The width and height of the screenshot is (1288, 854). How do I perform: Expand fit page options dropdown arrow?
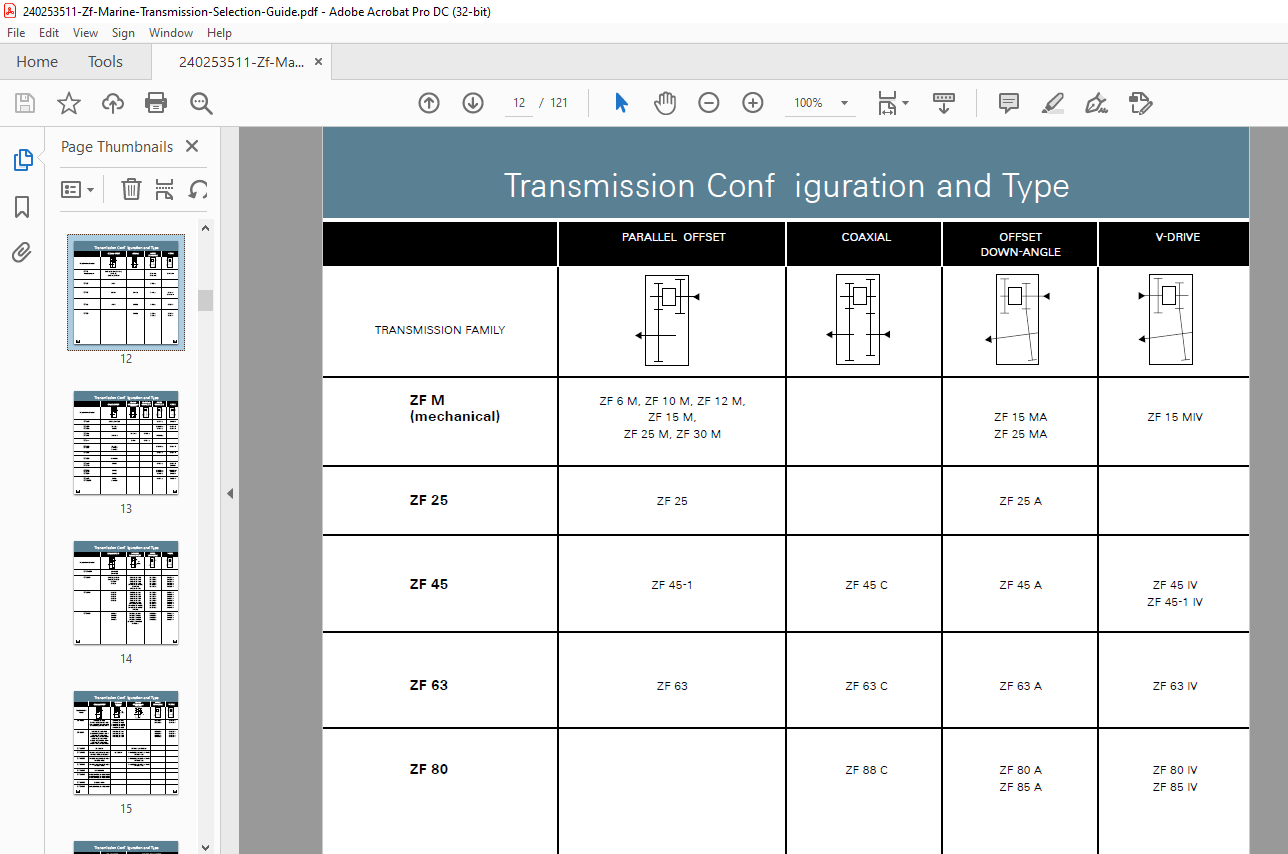(906, 103)
